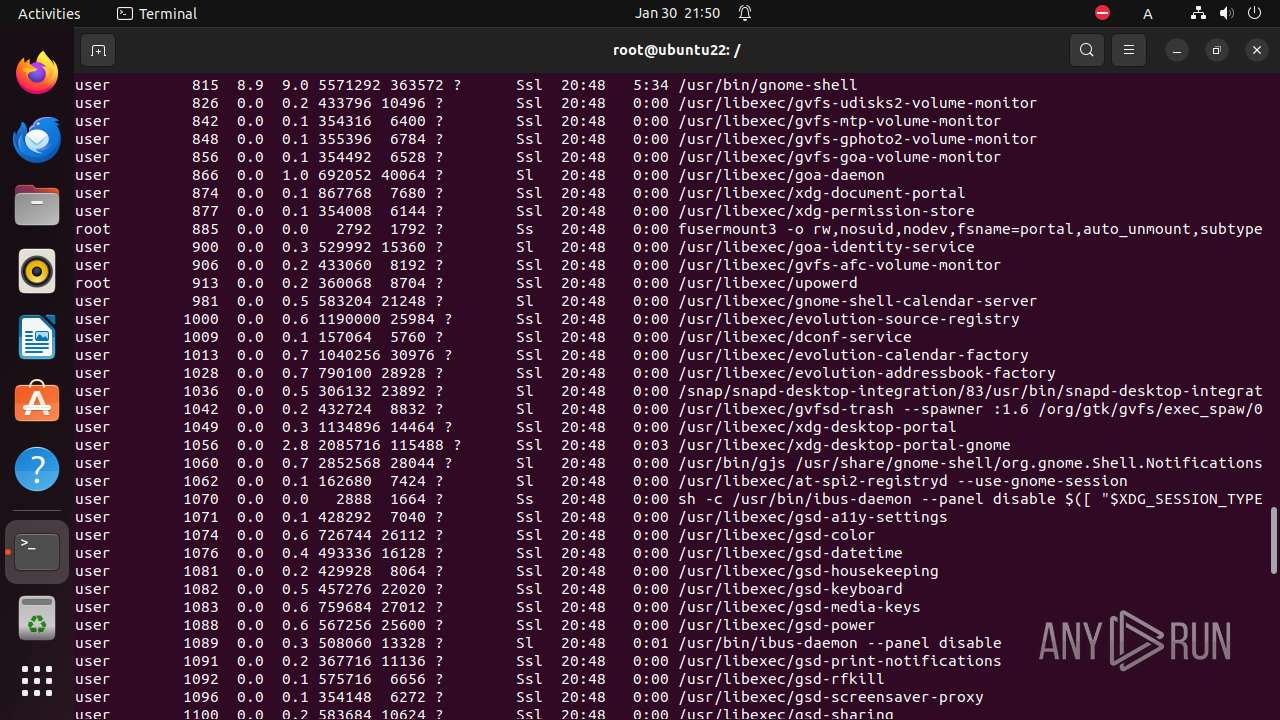
Task: Click the gvfs-goa-volume-monitor line
Action: pos(839,157)
